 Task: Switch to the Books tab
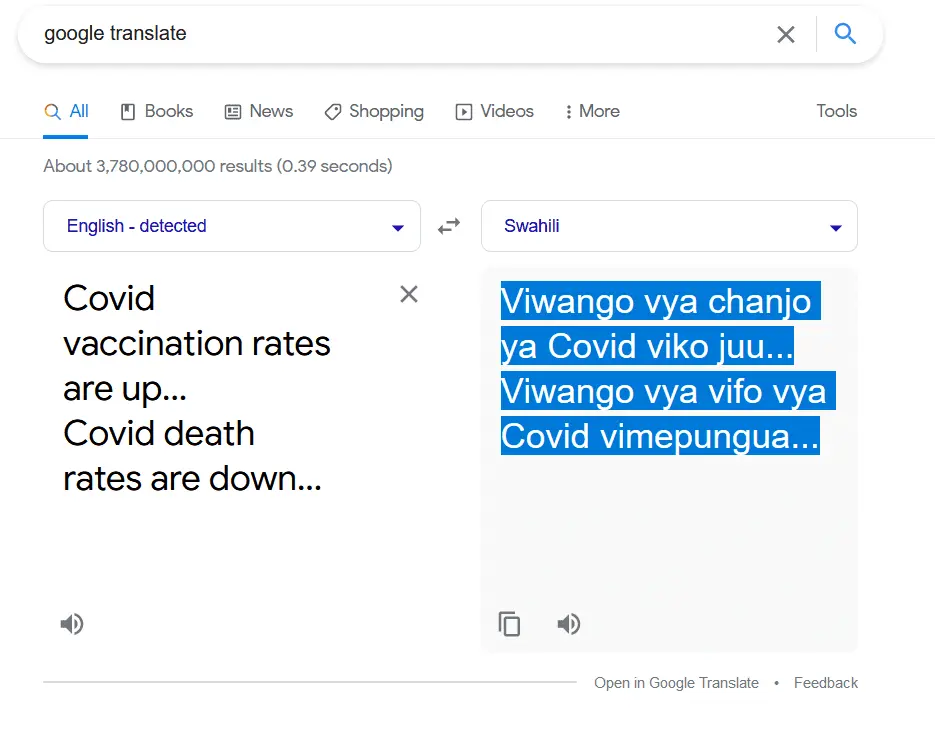157,112
